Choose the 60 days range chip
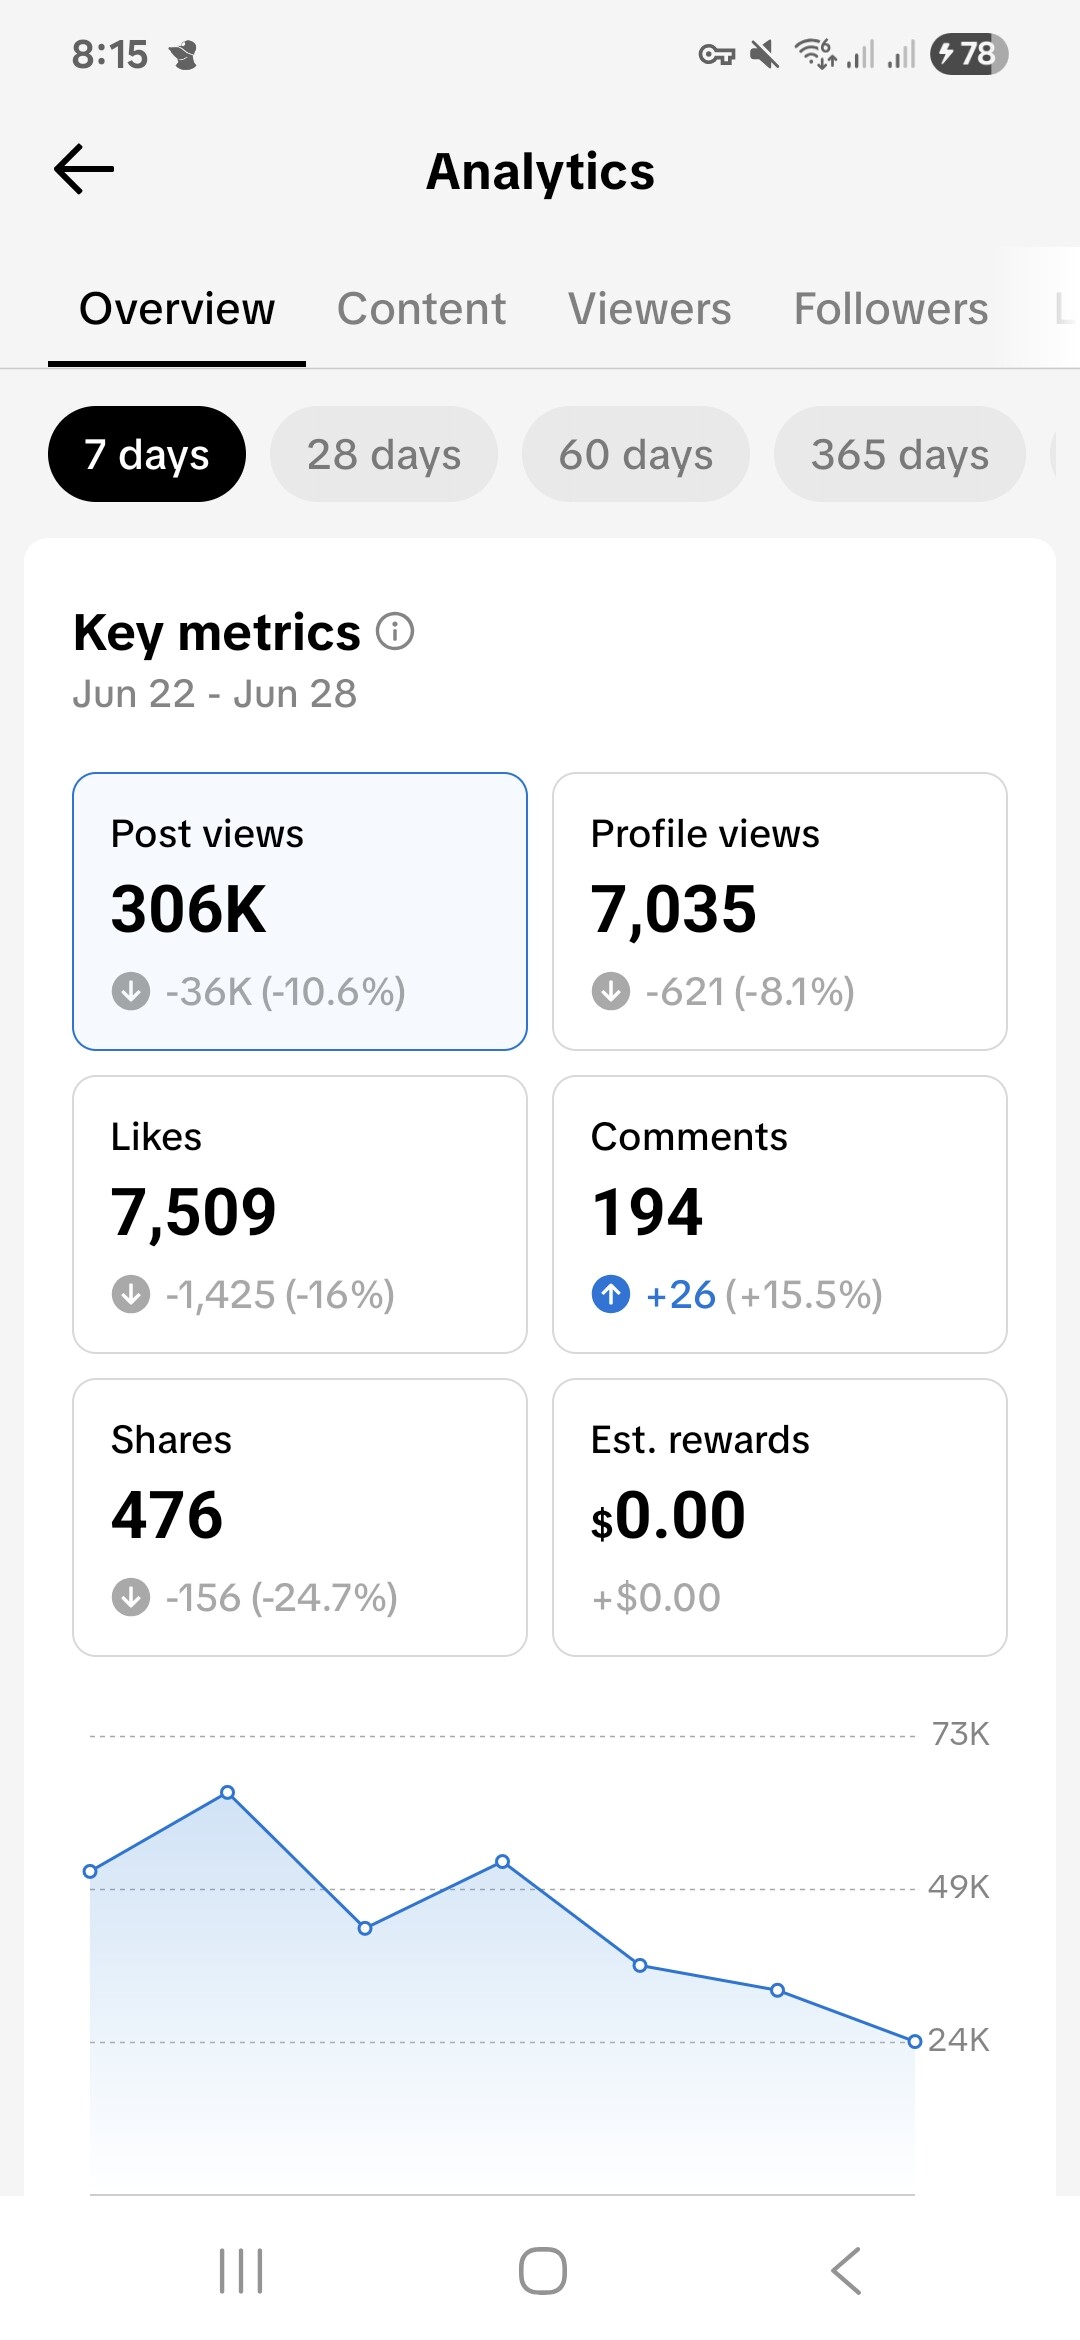 click(x=636, y=454)
